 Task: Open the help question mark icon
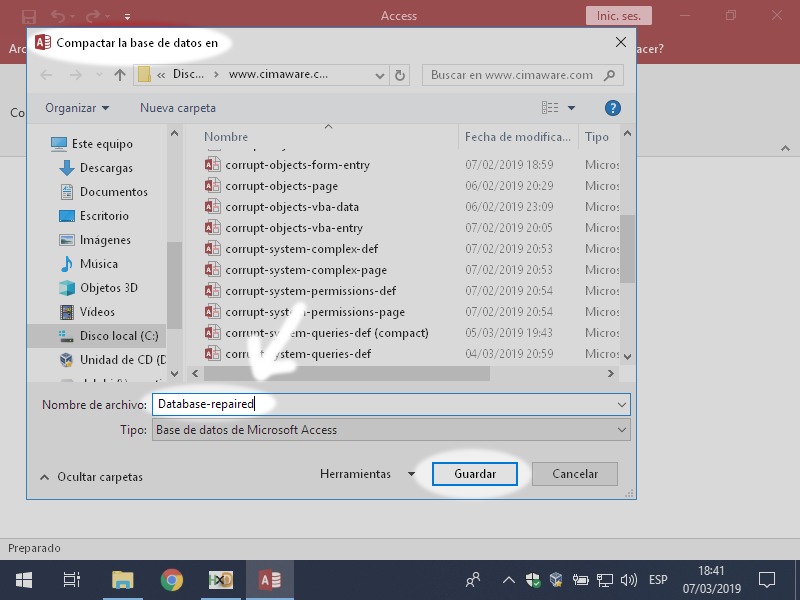pos(613,108)
